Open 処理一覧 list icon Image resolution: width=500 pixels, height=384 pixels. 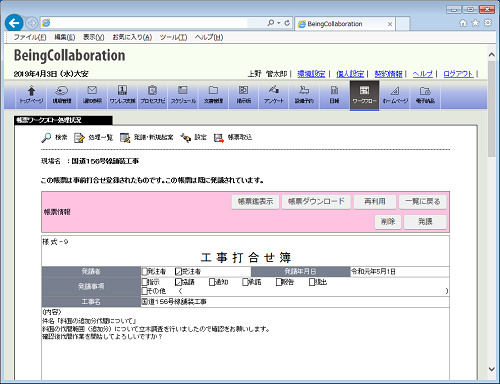point(79,137)
